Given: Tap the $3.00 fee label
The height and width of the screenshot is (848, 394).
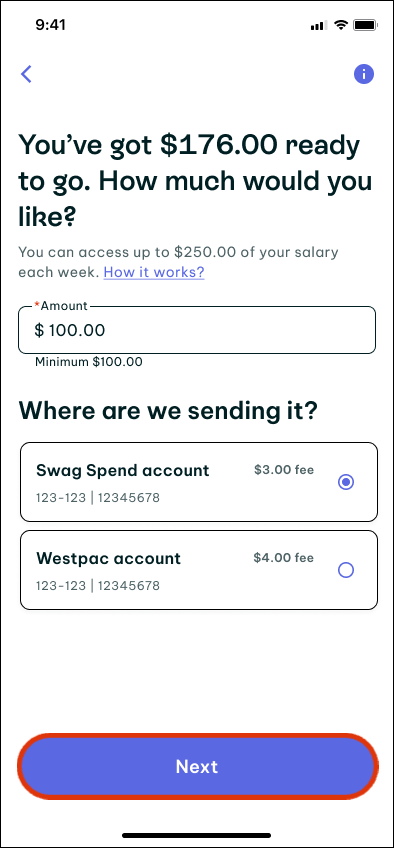Looking at the screenshot, I should coord(284,469).
